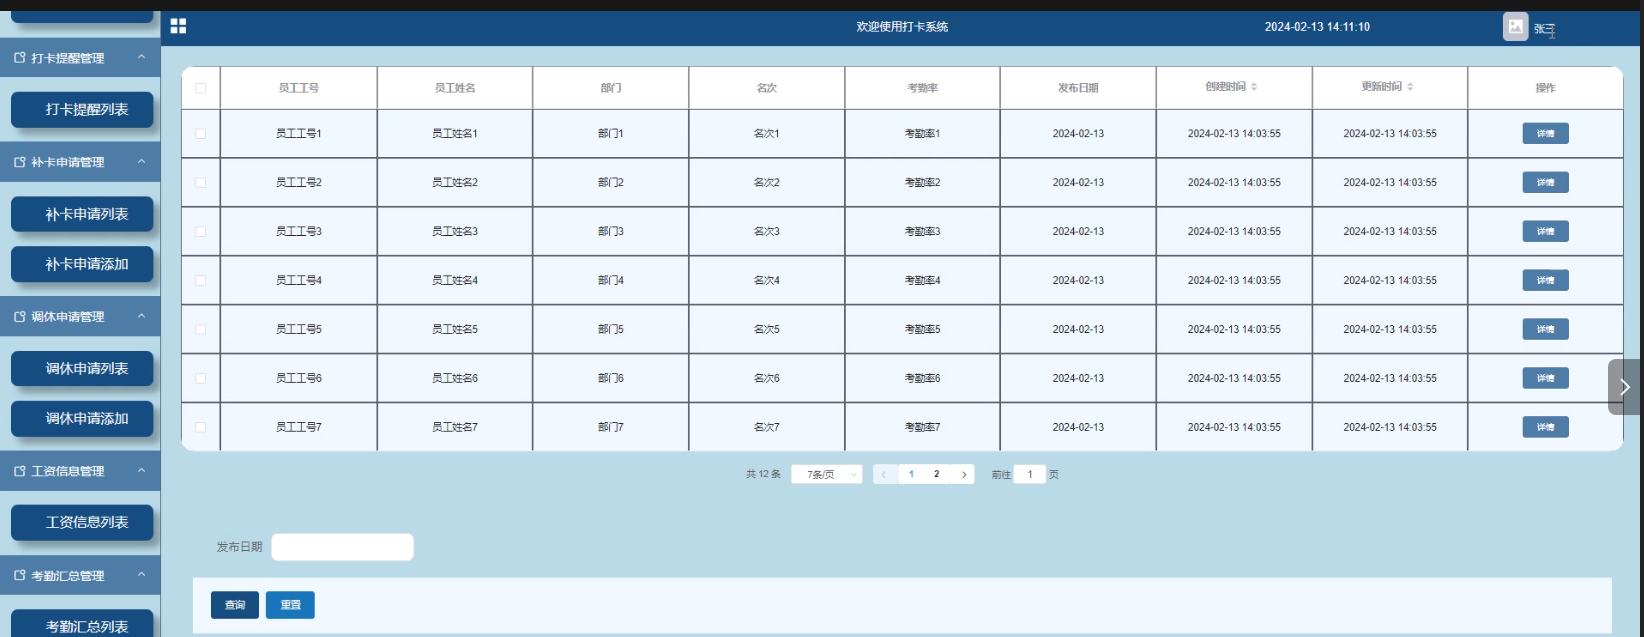Click 详情 button for 员工工号5

(1545, 329)
